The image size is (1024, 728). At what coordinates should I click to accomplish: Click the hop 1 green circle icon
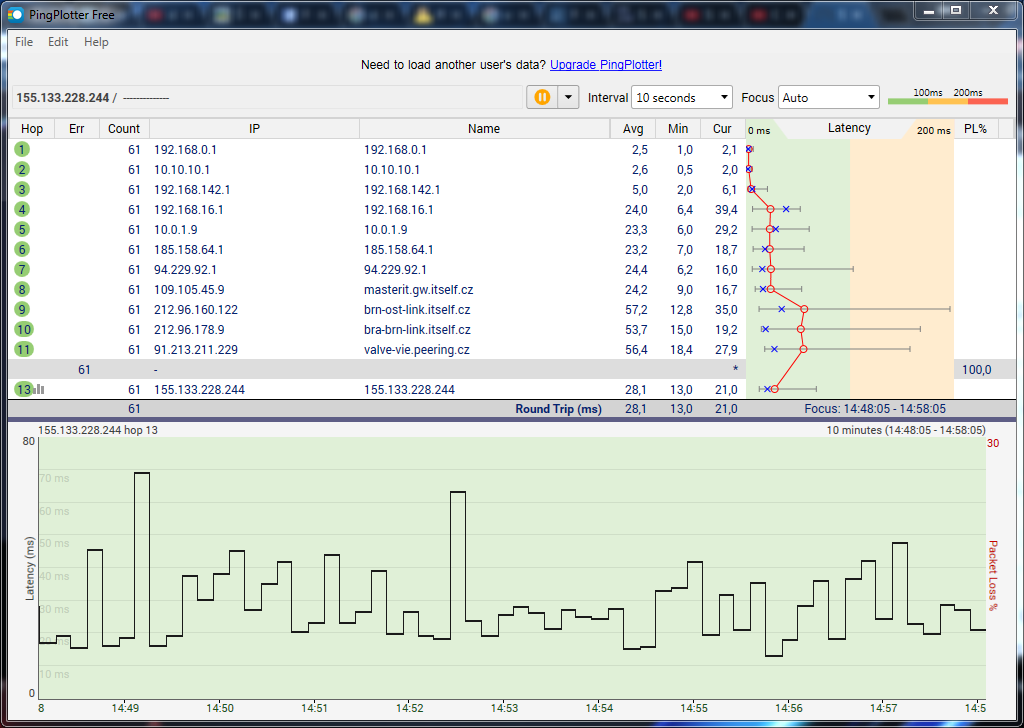22,149
